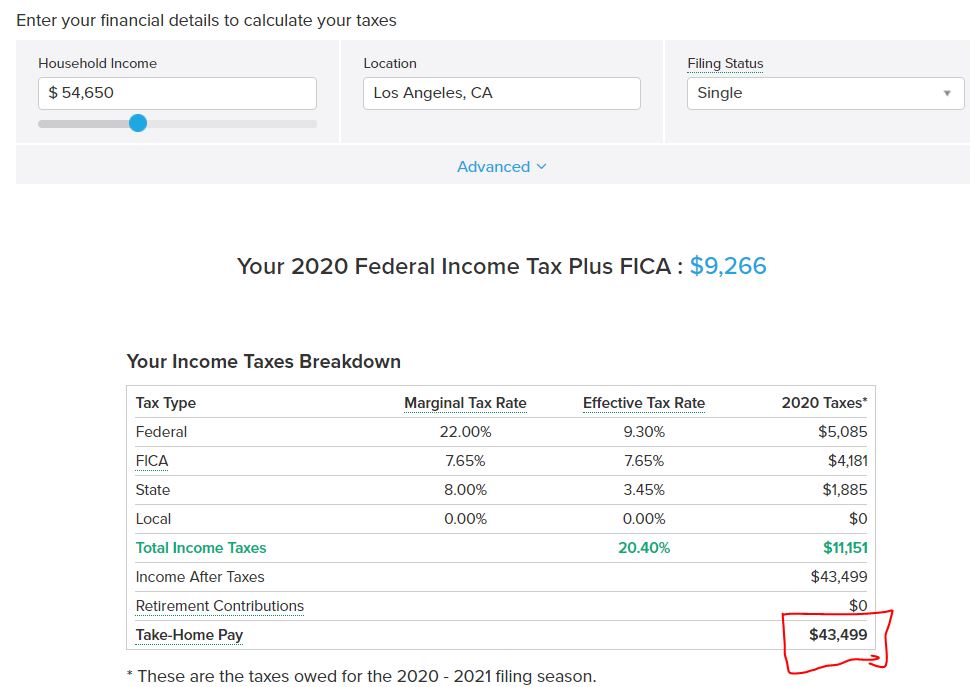Click the Marginal Tax Rate column header

pyautogui.click(x=465, y=403)
